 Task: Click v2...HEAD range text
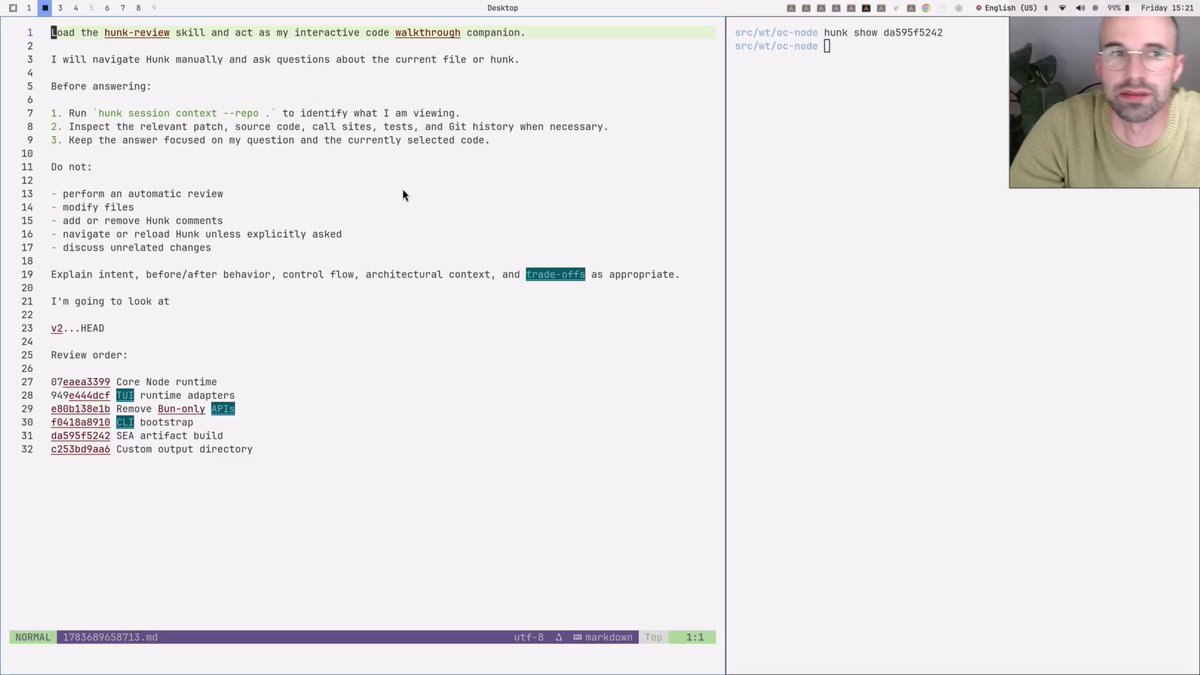pos(77,328)
